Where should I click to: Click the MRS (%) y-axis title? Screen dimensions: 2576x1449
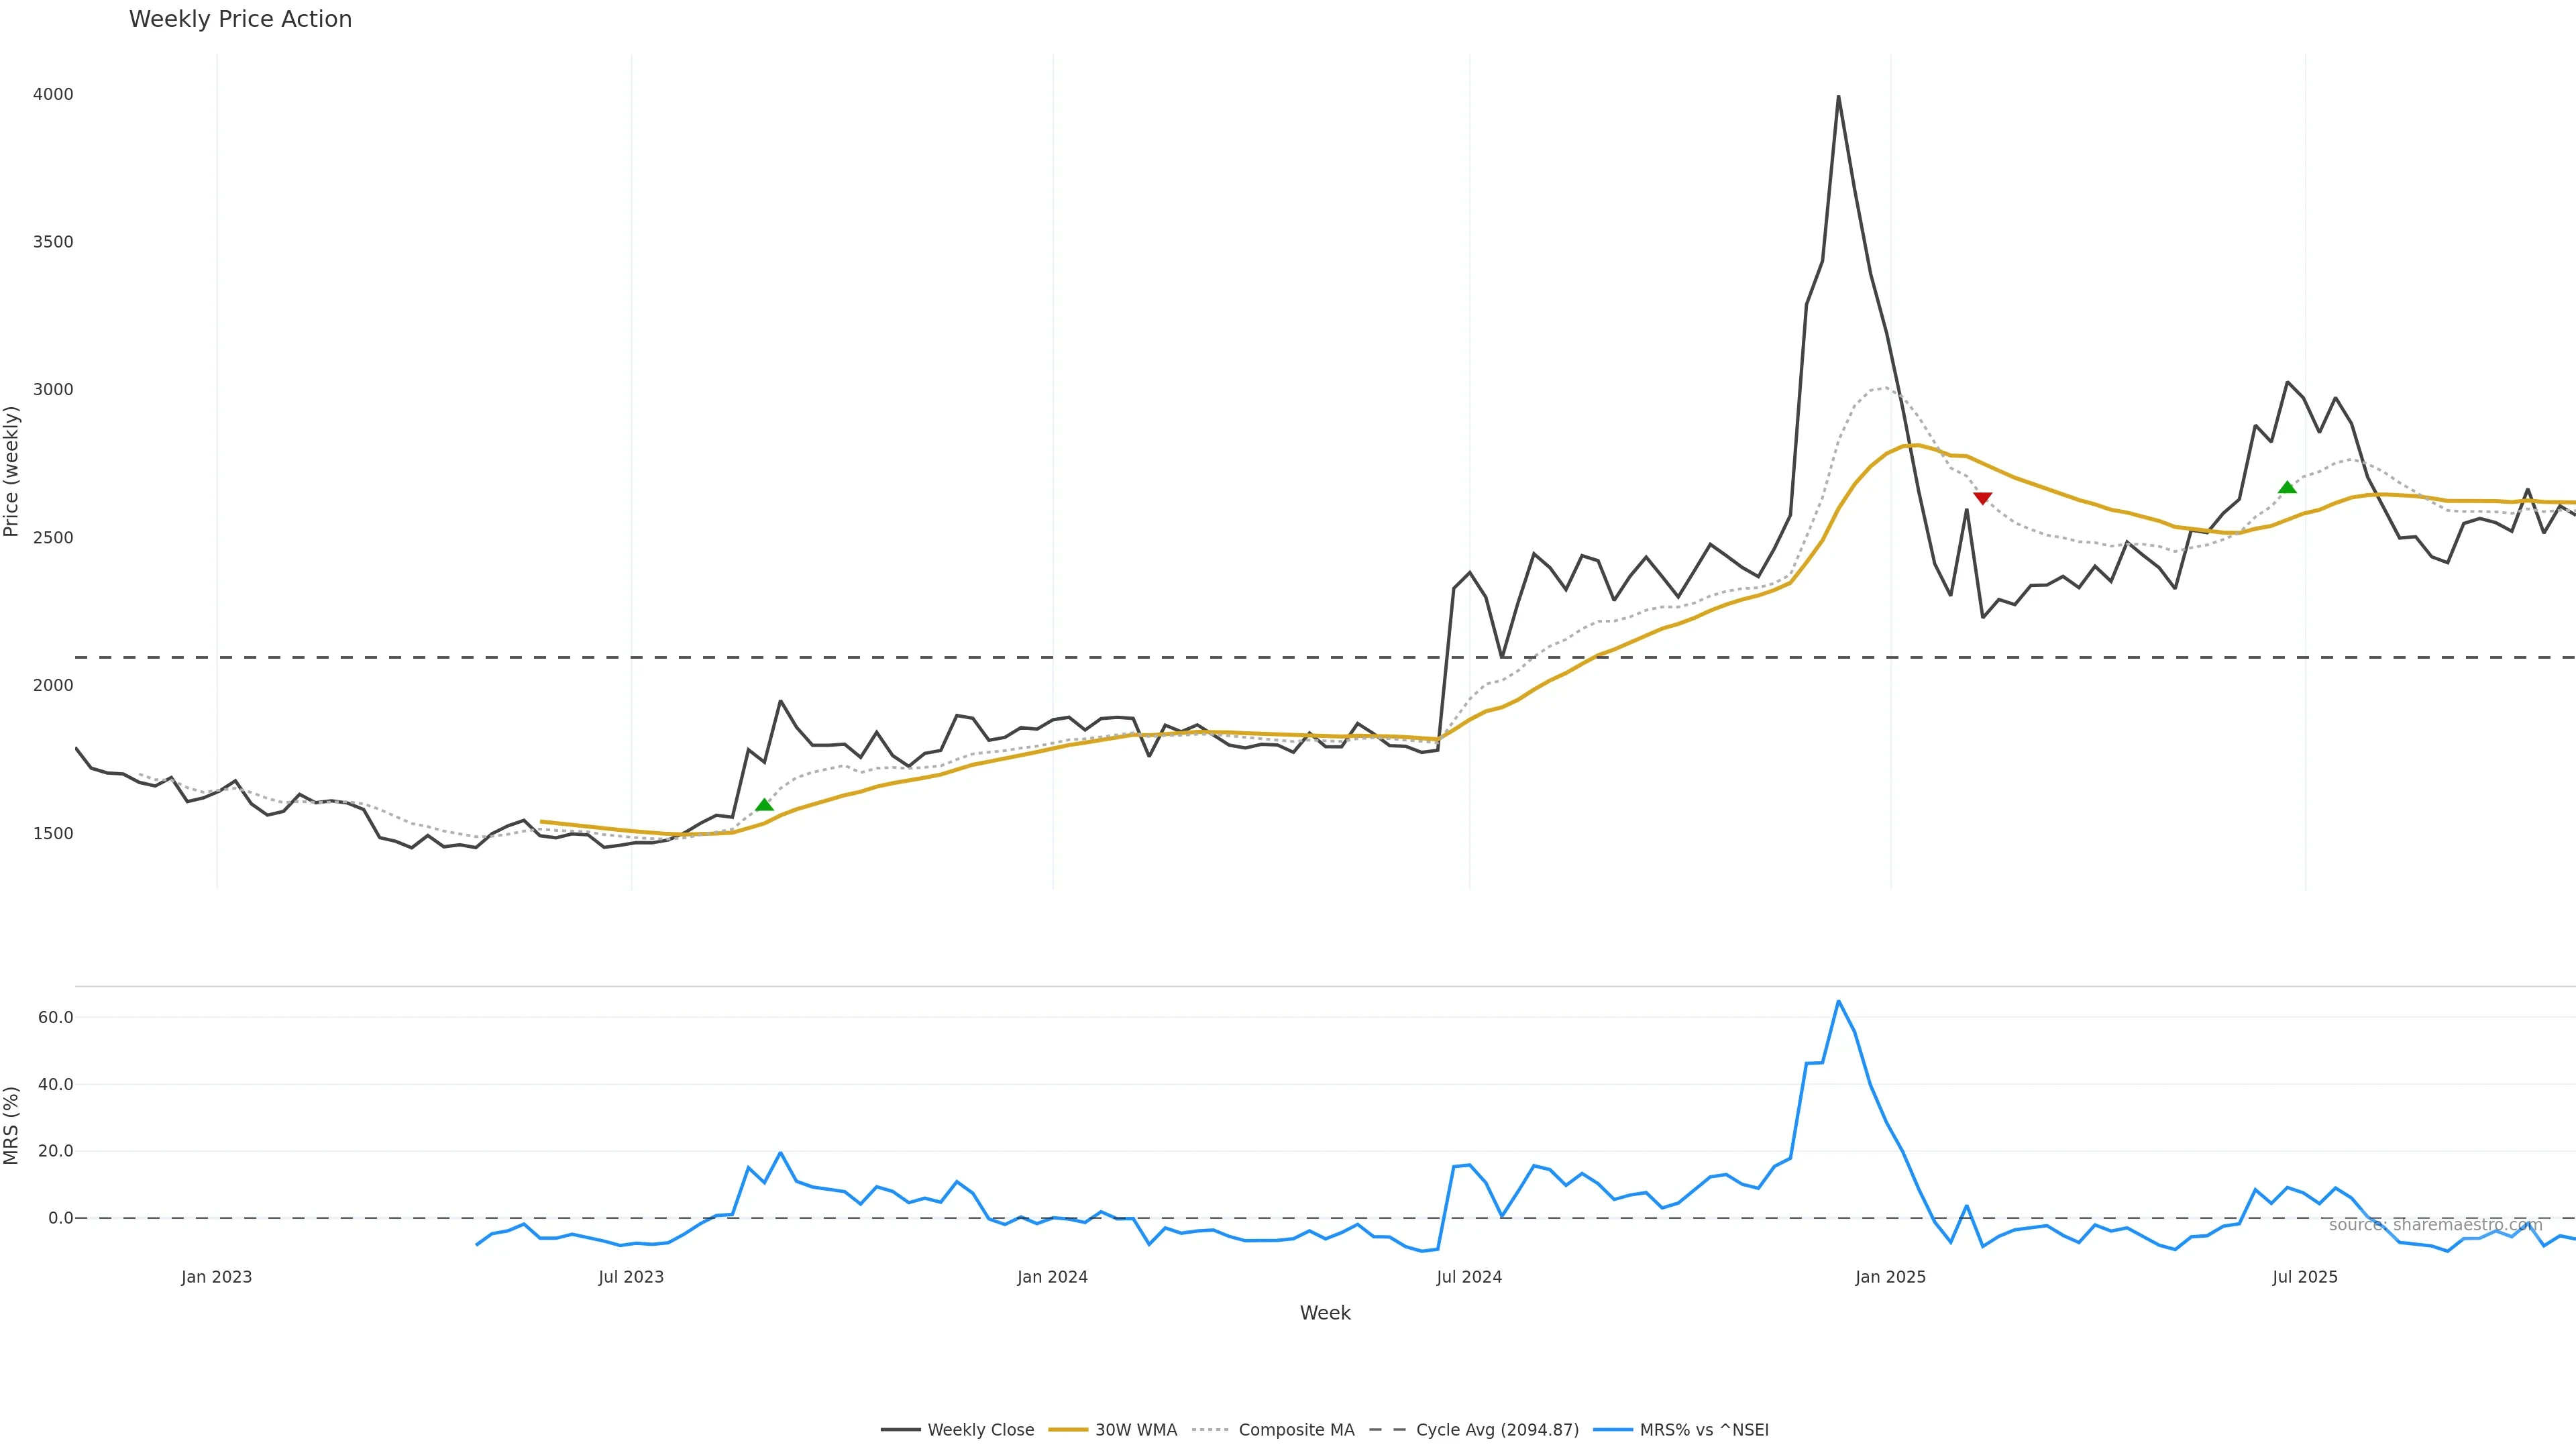click(x=12, y=1125)
